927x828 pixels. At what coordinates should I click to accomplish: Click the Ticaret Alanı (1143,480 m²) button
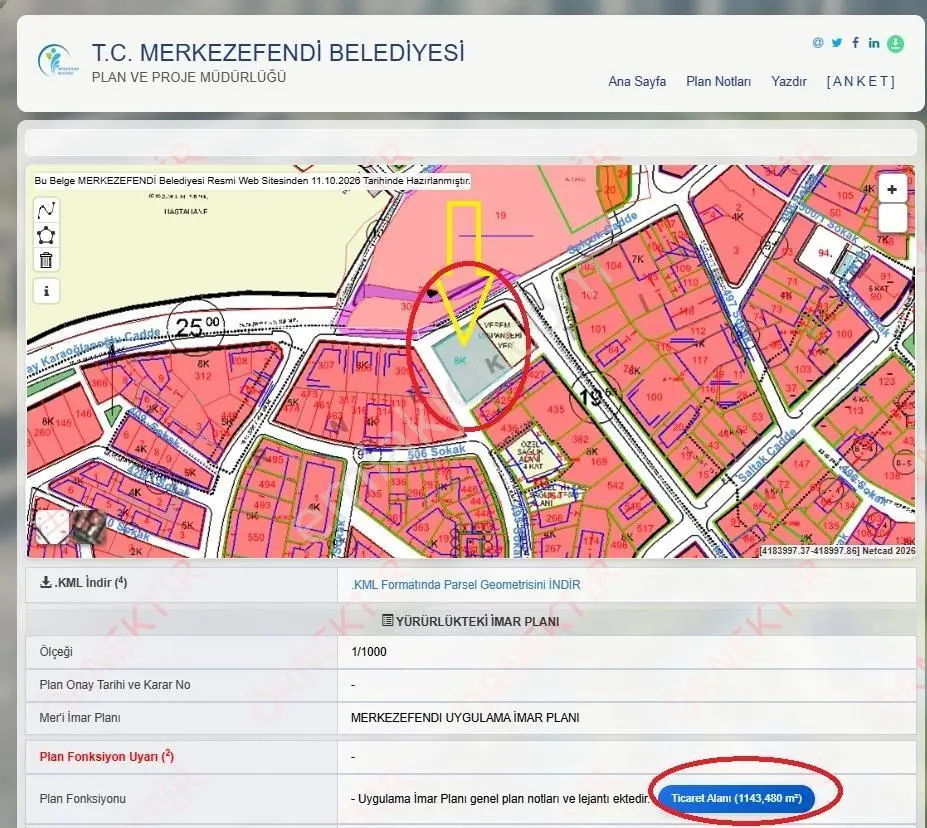pyautogui.click(x=737, y=798)
